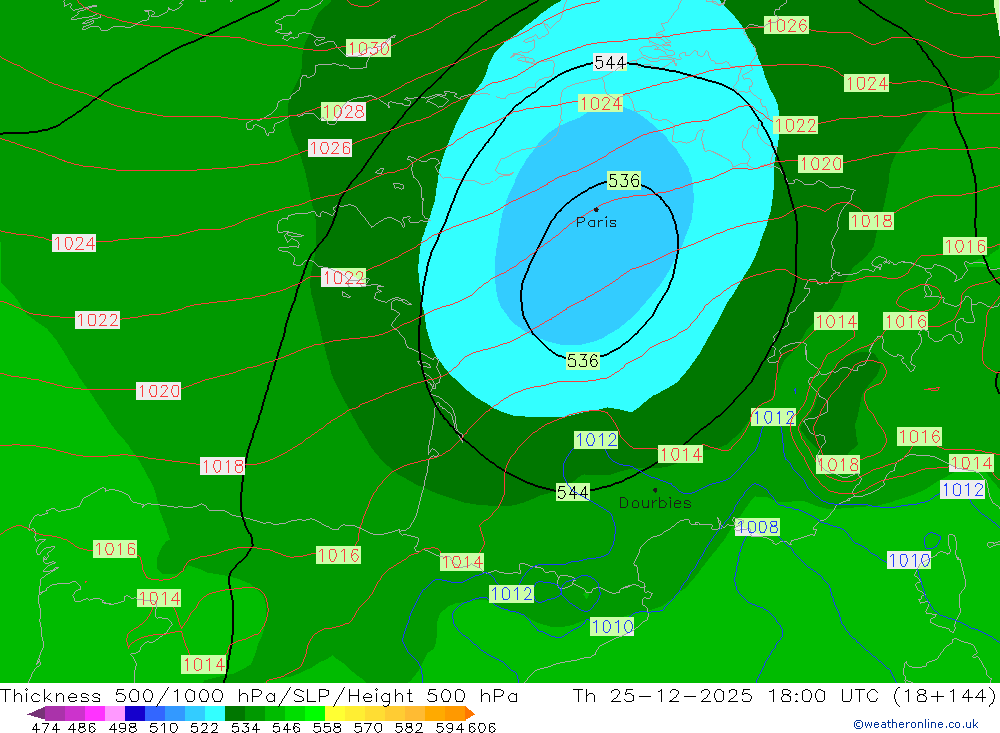The image size is (1000, 733).
Task: Select the 1024 label inside the cyan area
Action: [x=600, y=103]
